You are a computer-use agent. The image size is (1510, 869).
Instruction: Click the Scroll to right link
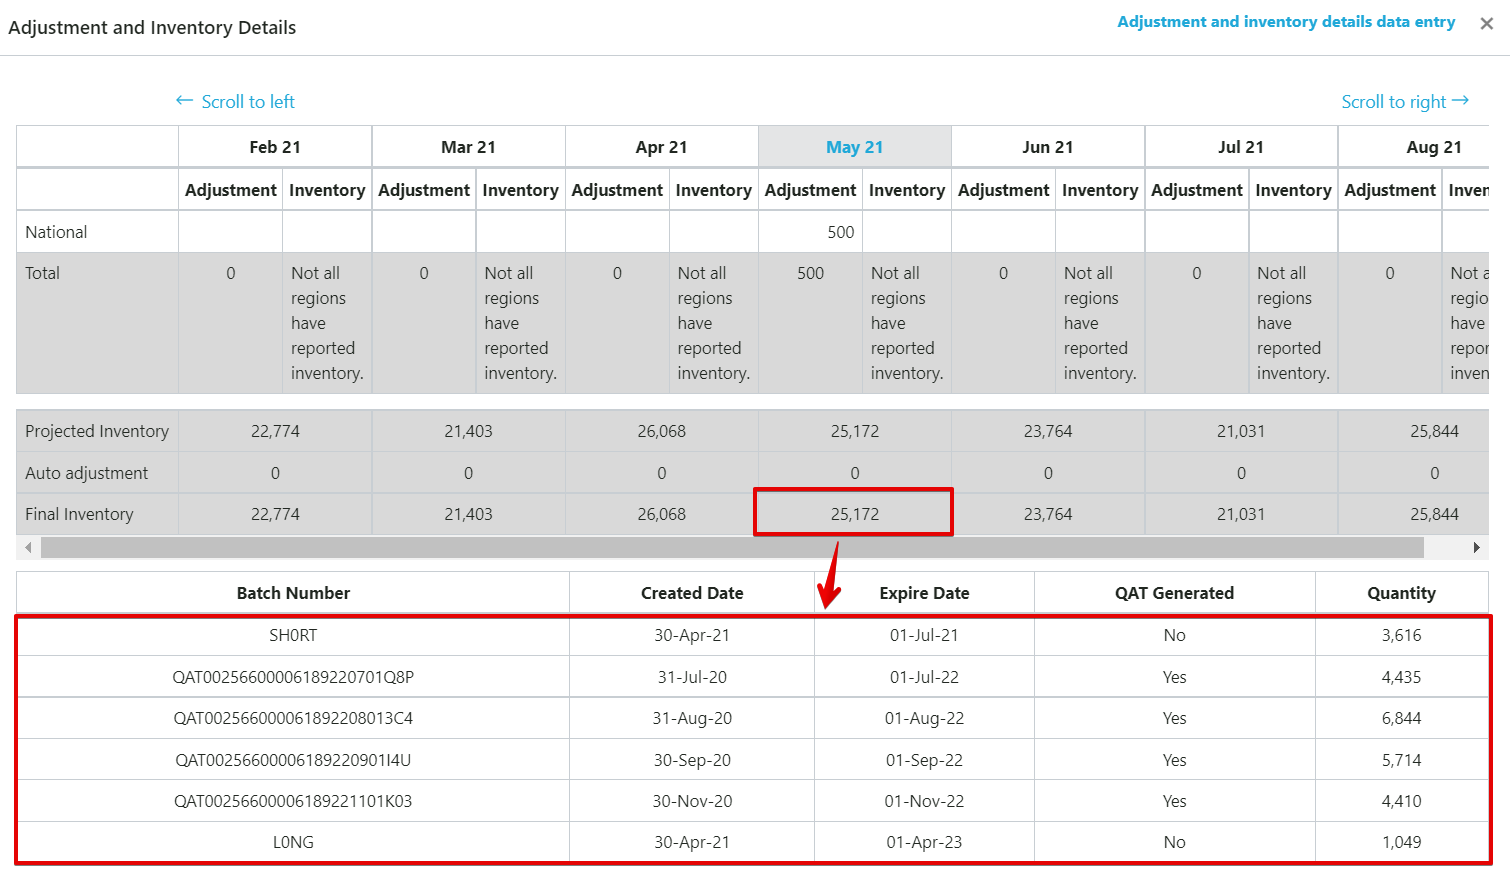tap(1405, 101)
